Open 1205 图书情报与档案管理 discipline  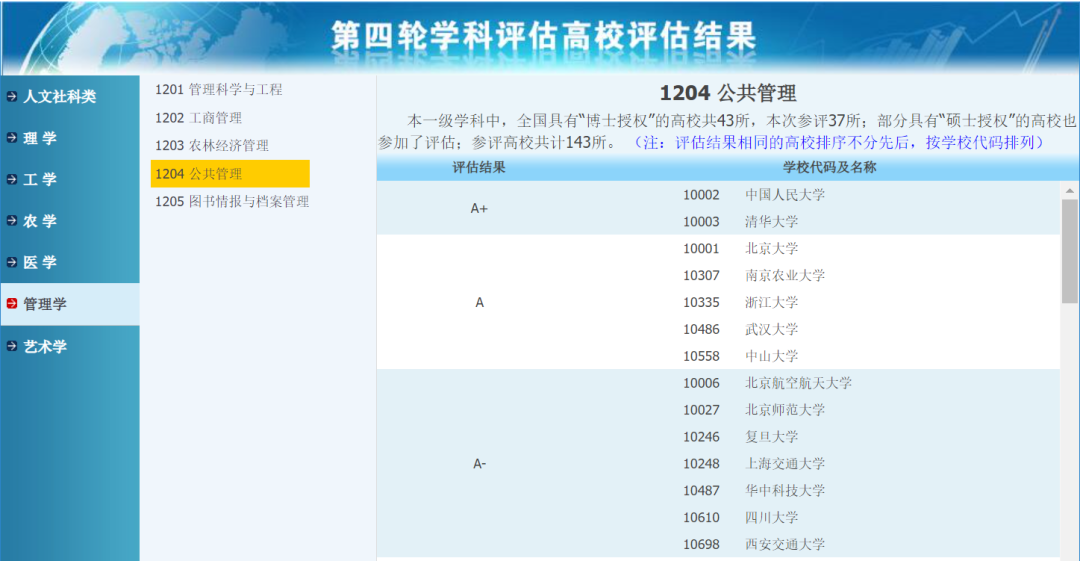231,201
